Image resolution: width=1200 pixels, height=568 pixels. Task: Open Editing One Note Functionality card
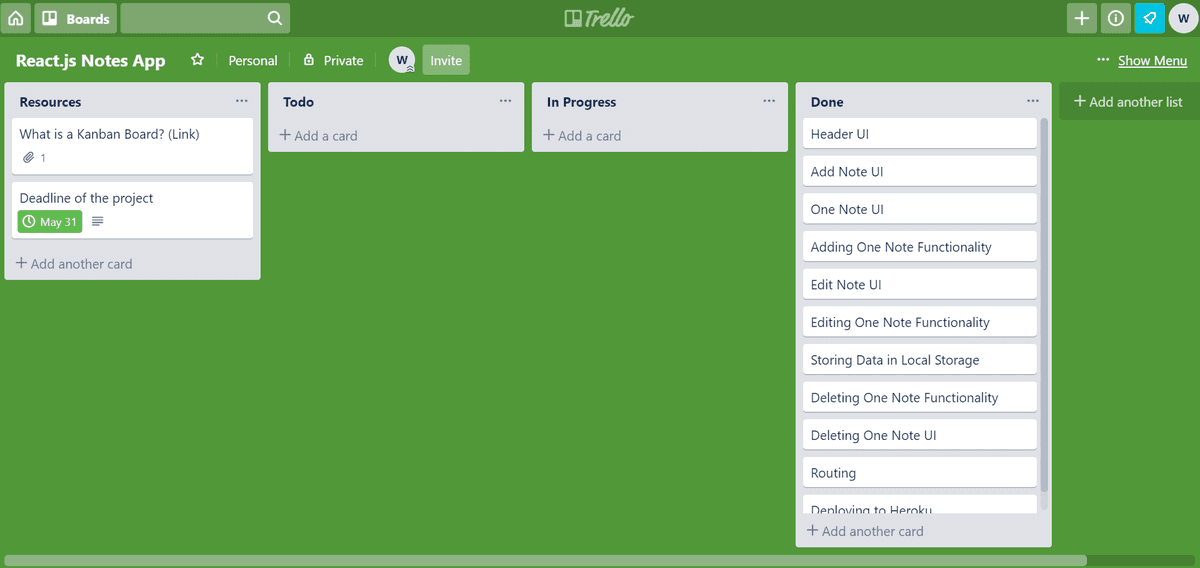pos(920,322)
